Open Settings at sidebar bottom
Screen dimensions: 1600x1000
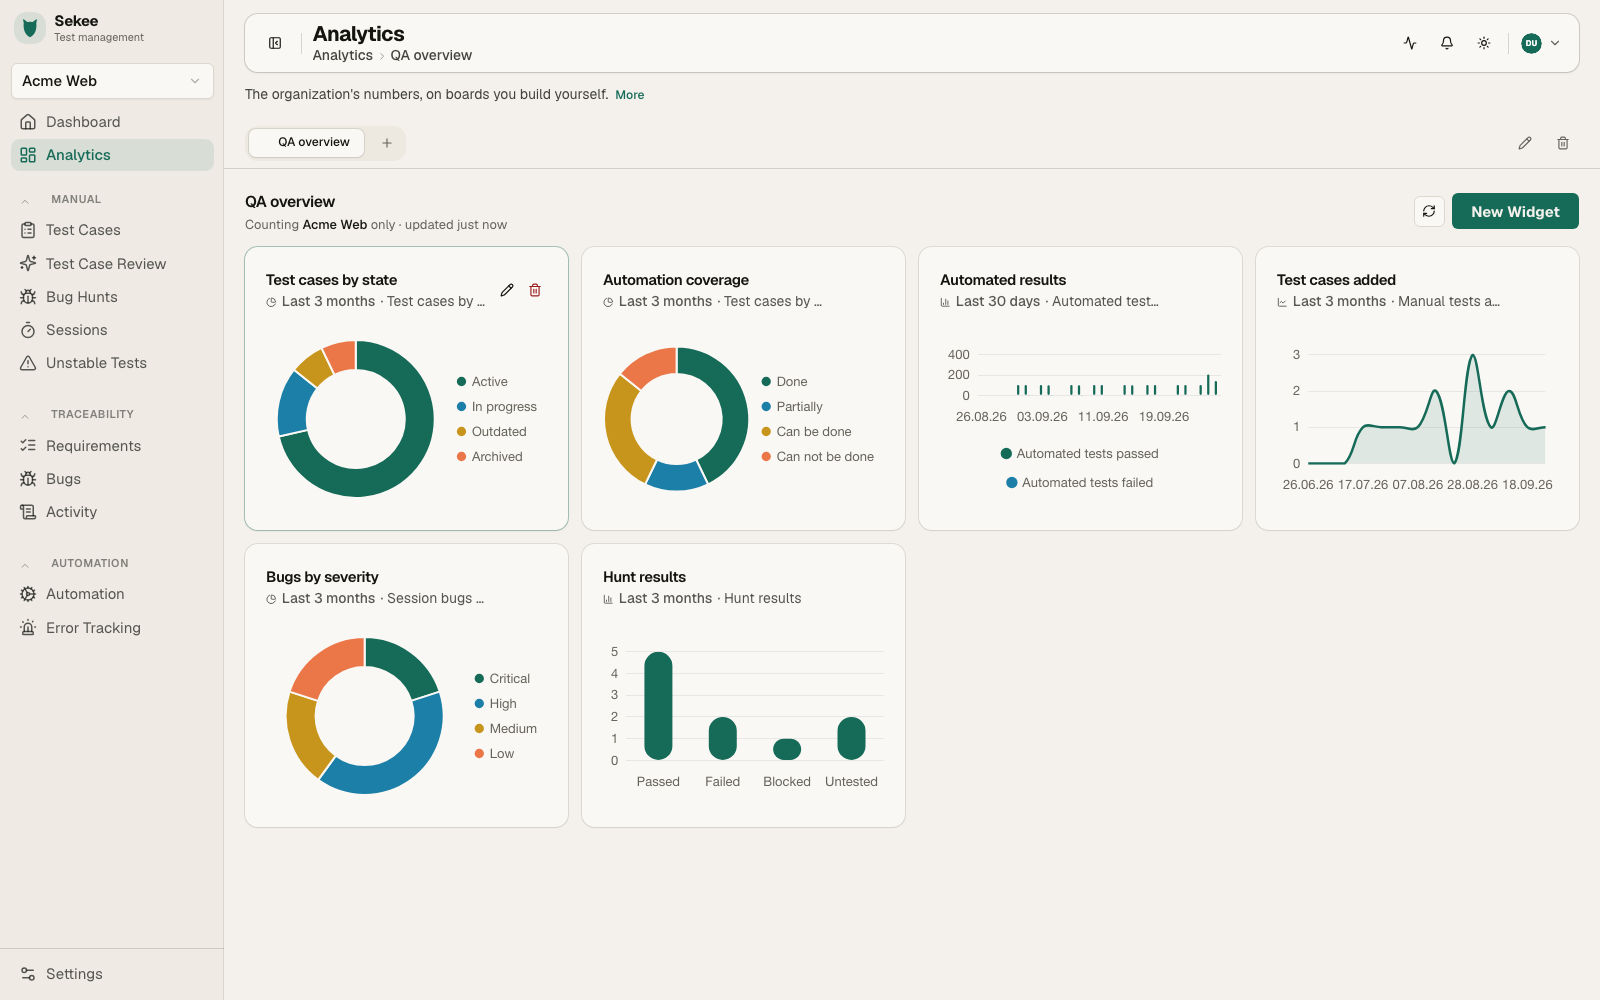tap(112, 974)
